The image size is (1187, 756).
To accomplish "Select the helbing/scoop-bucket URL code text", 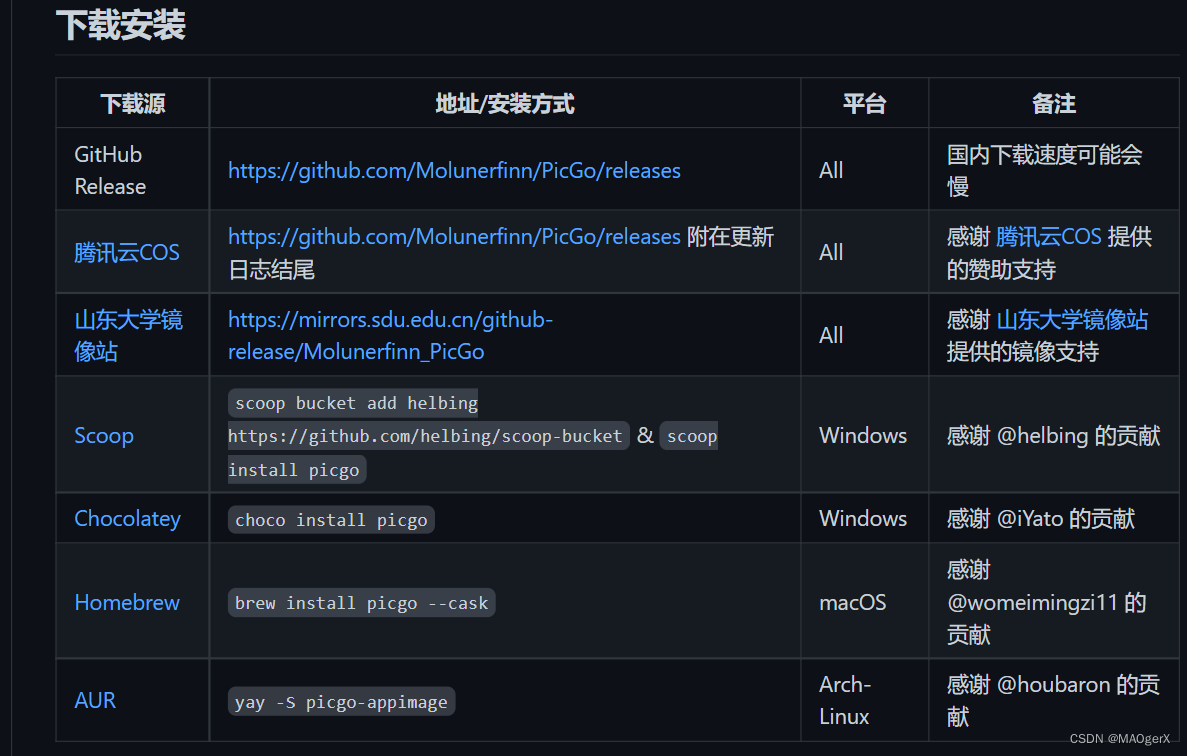I will pos(428,436).
